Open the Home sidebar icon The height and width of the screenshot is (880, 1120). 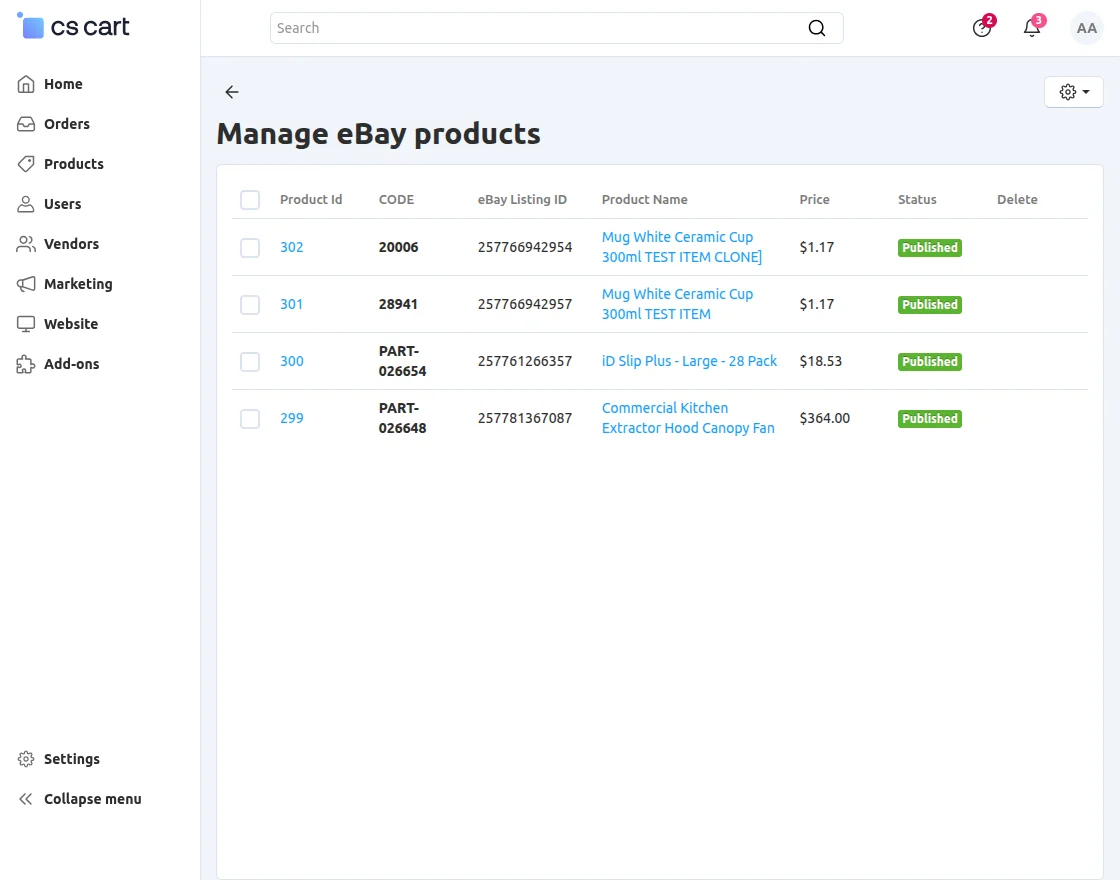26,84
